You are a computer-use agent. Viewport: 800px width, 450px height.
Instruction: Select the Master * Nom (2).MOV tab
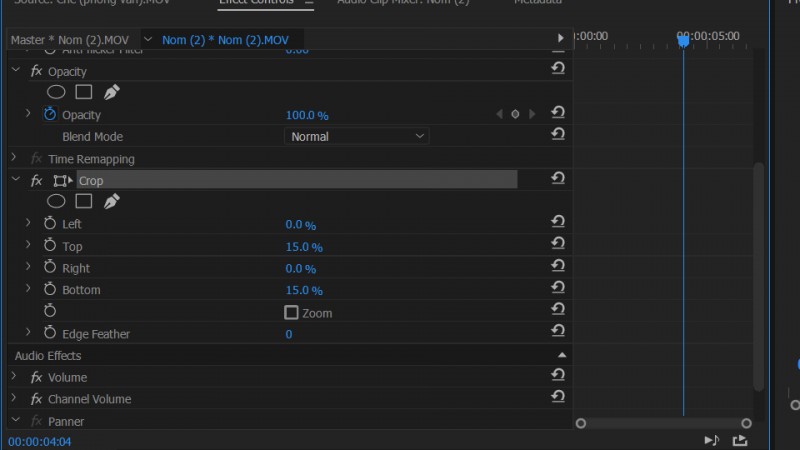[x=70, y=40]
